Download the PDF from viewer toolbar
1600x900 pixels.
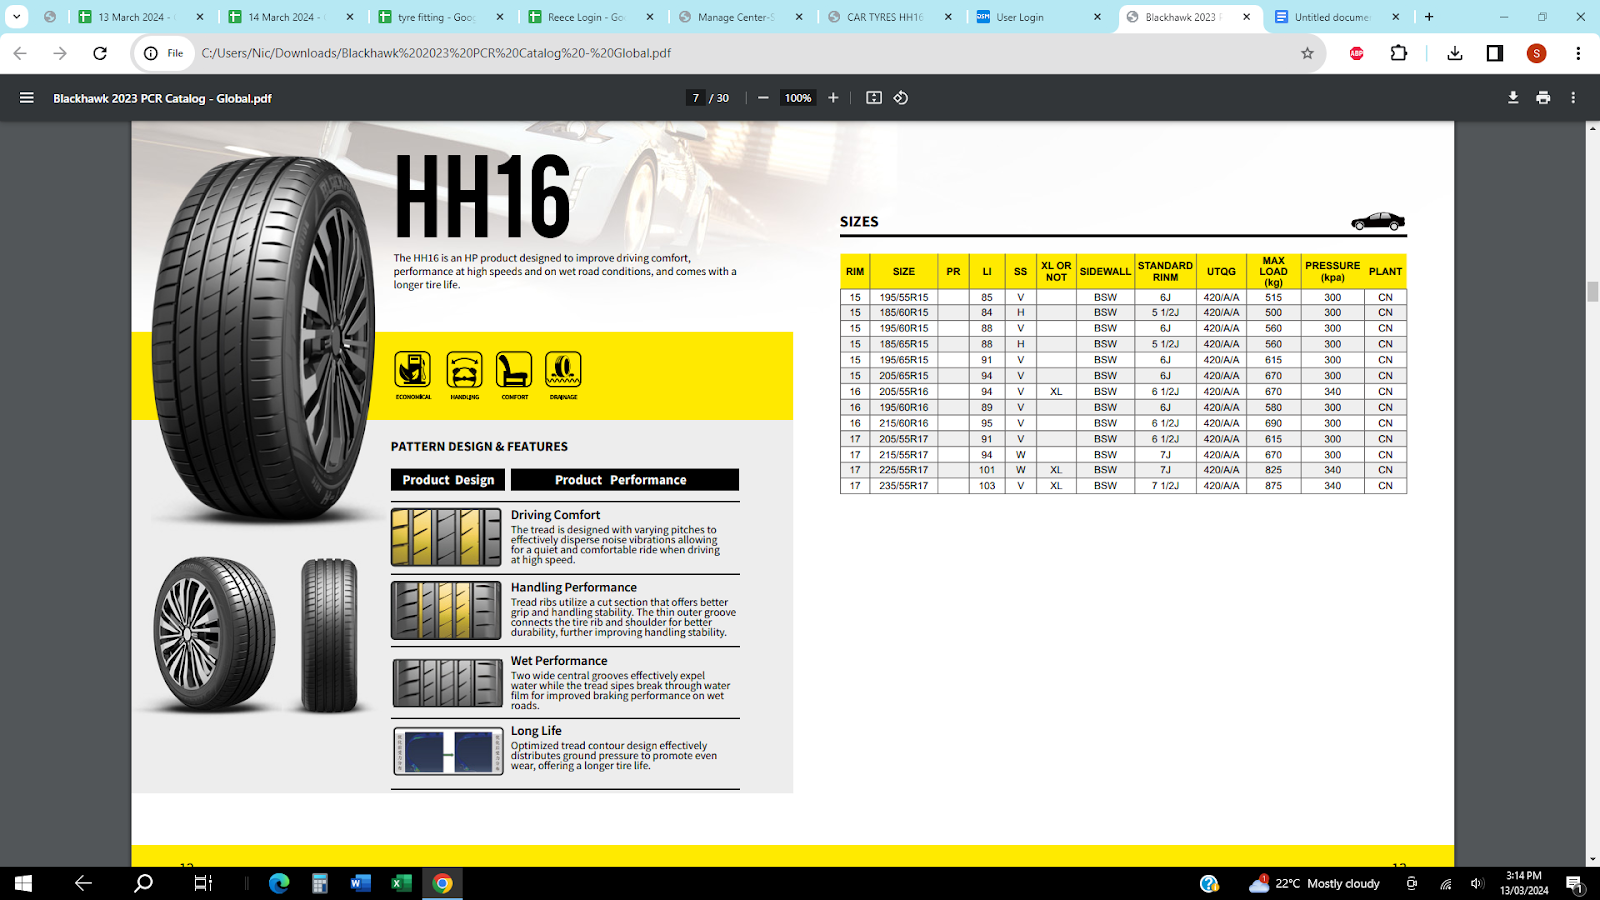point(1513,98)
